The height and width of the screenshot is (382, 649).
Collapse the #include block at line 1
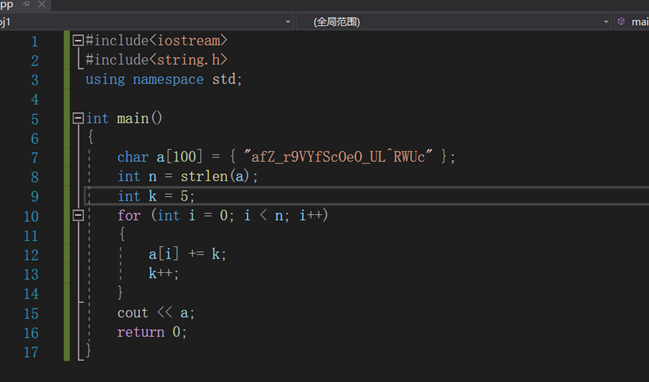[78, 41]
